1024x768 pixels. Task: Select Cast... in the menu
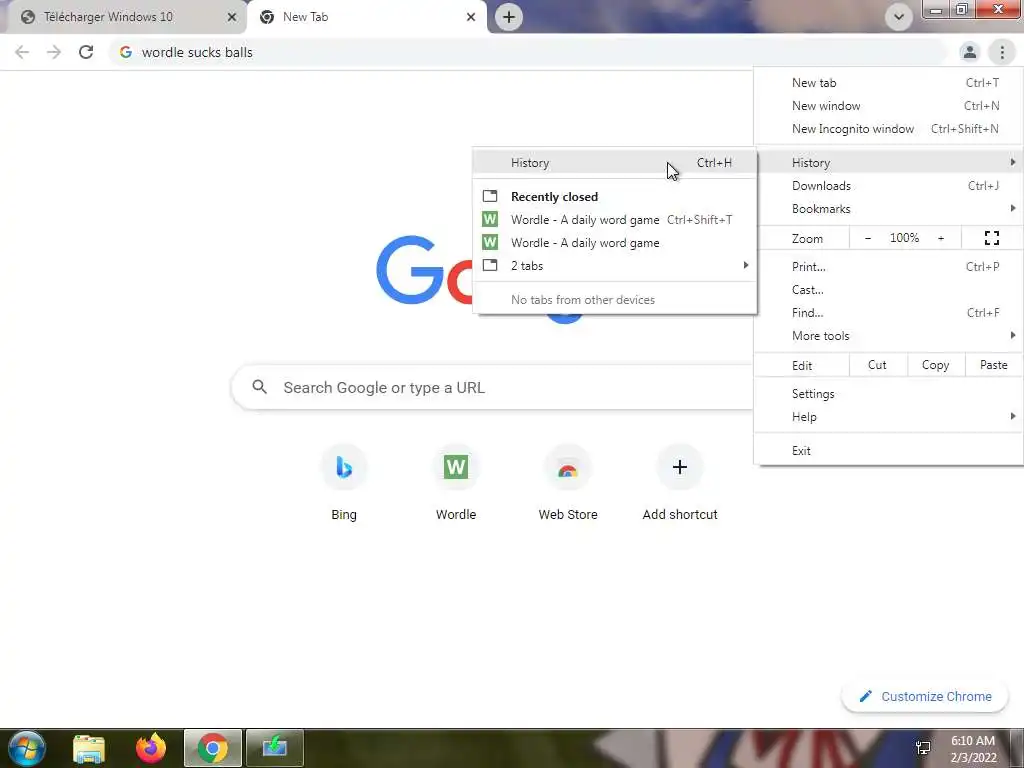point(888,290)
